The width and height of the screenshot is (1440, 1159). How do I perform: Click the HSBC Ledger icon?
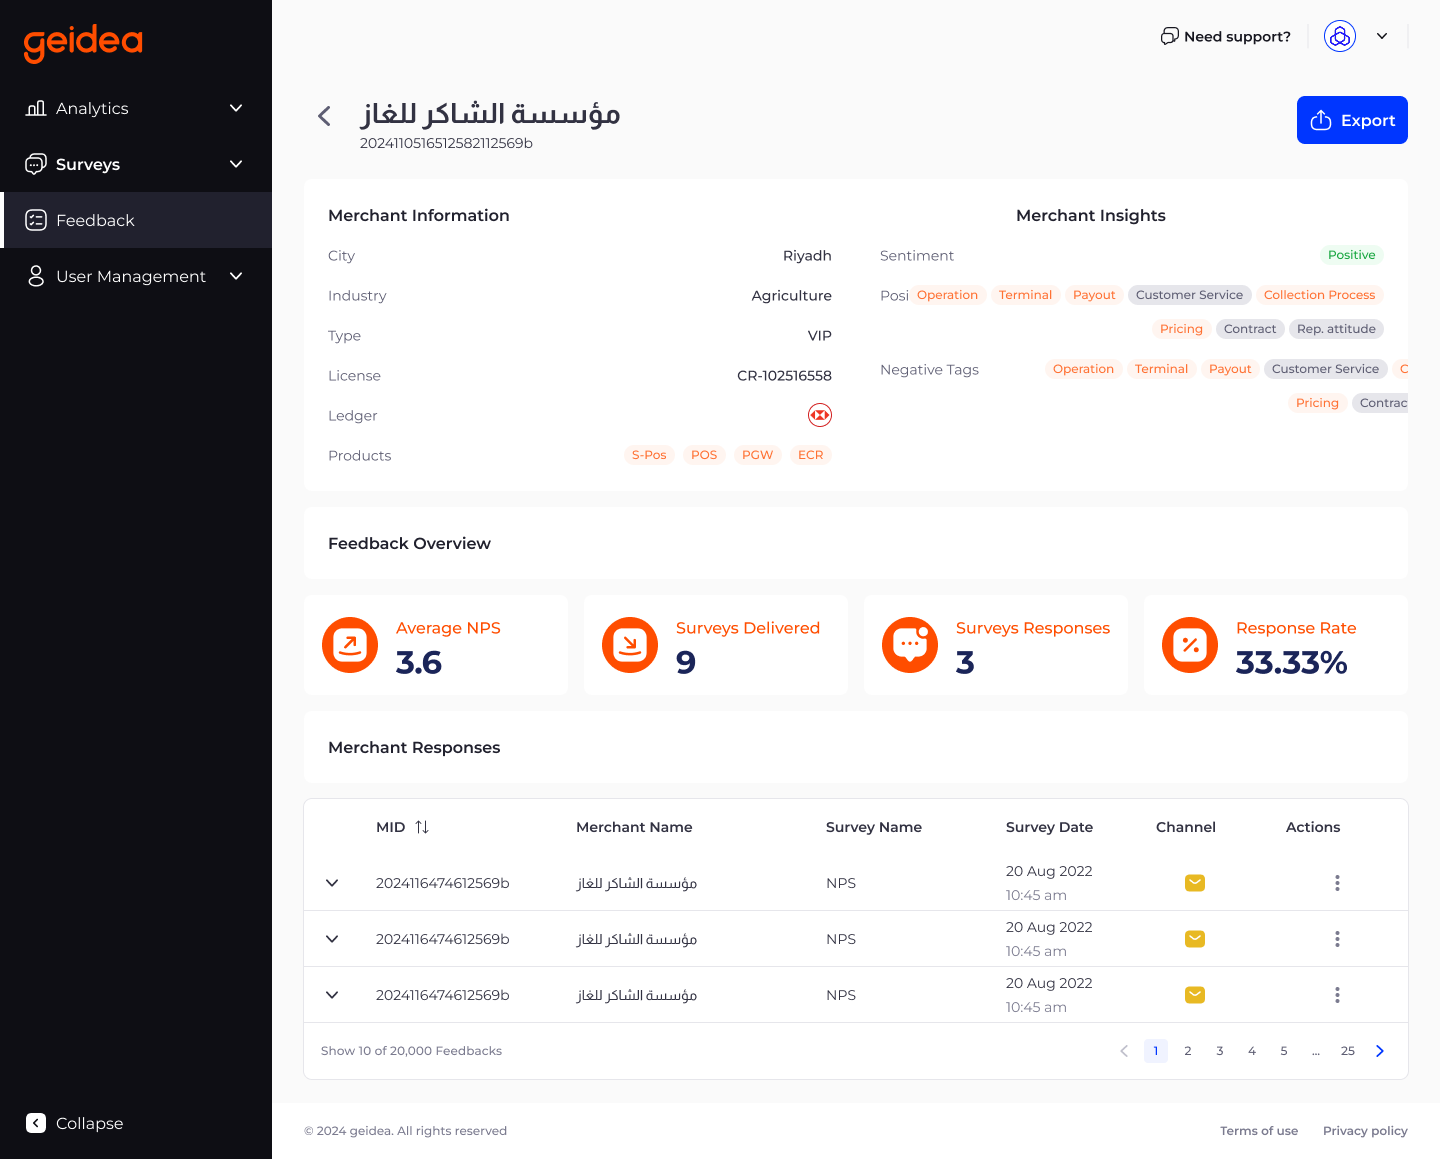[x=819, y=415]
